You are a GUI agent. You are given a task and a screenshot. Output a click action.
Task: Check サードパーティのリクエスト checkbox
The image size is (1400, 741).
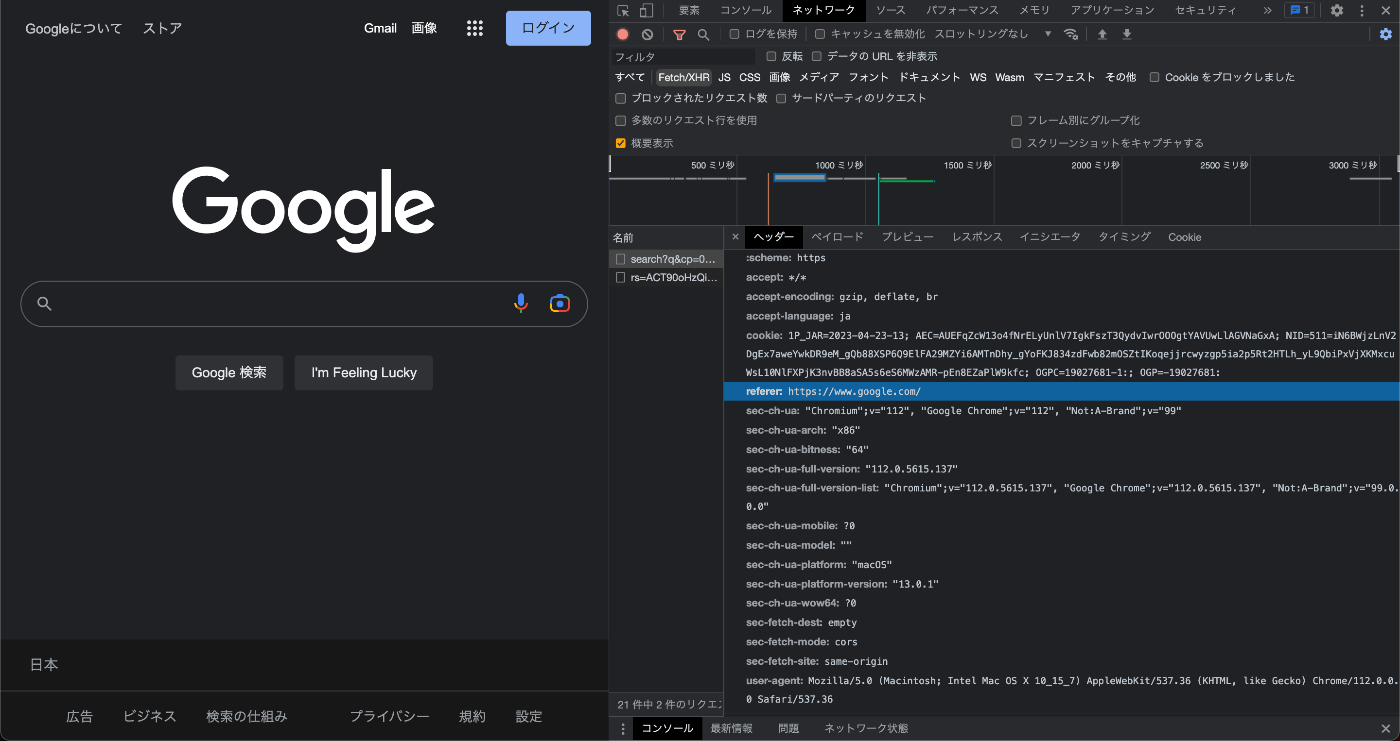(x=781, y=98)
